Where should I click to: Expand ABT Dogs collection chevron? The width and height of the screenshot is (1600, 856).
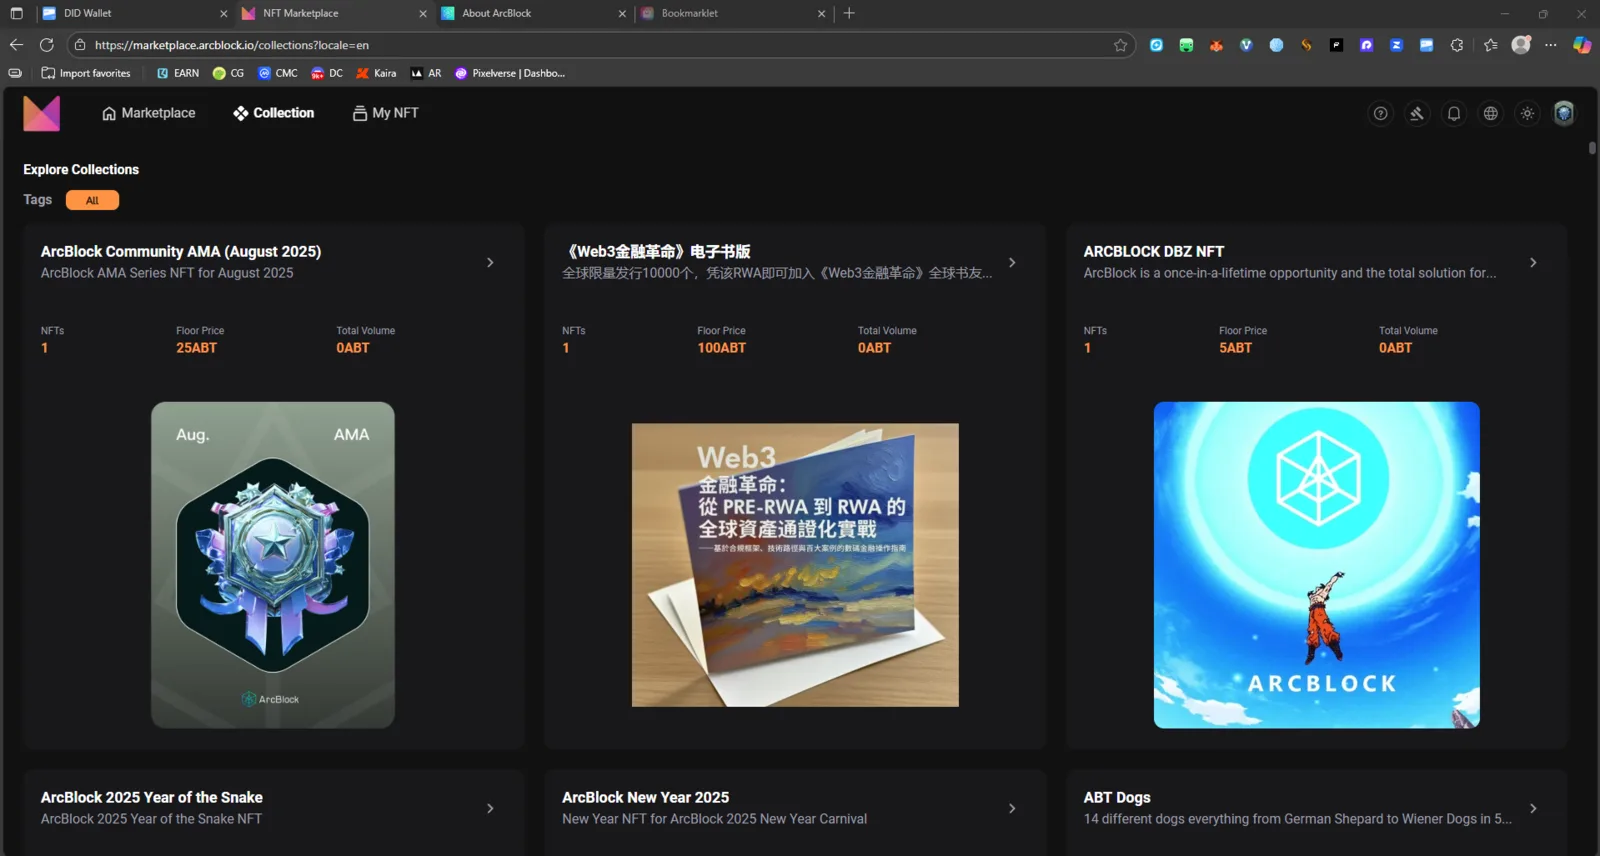pos(1533,808)
